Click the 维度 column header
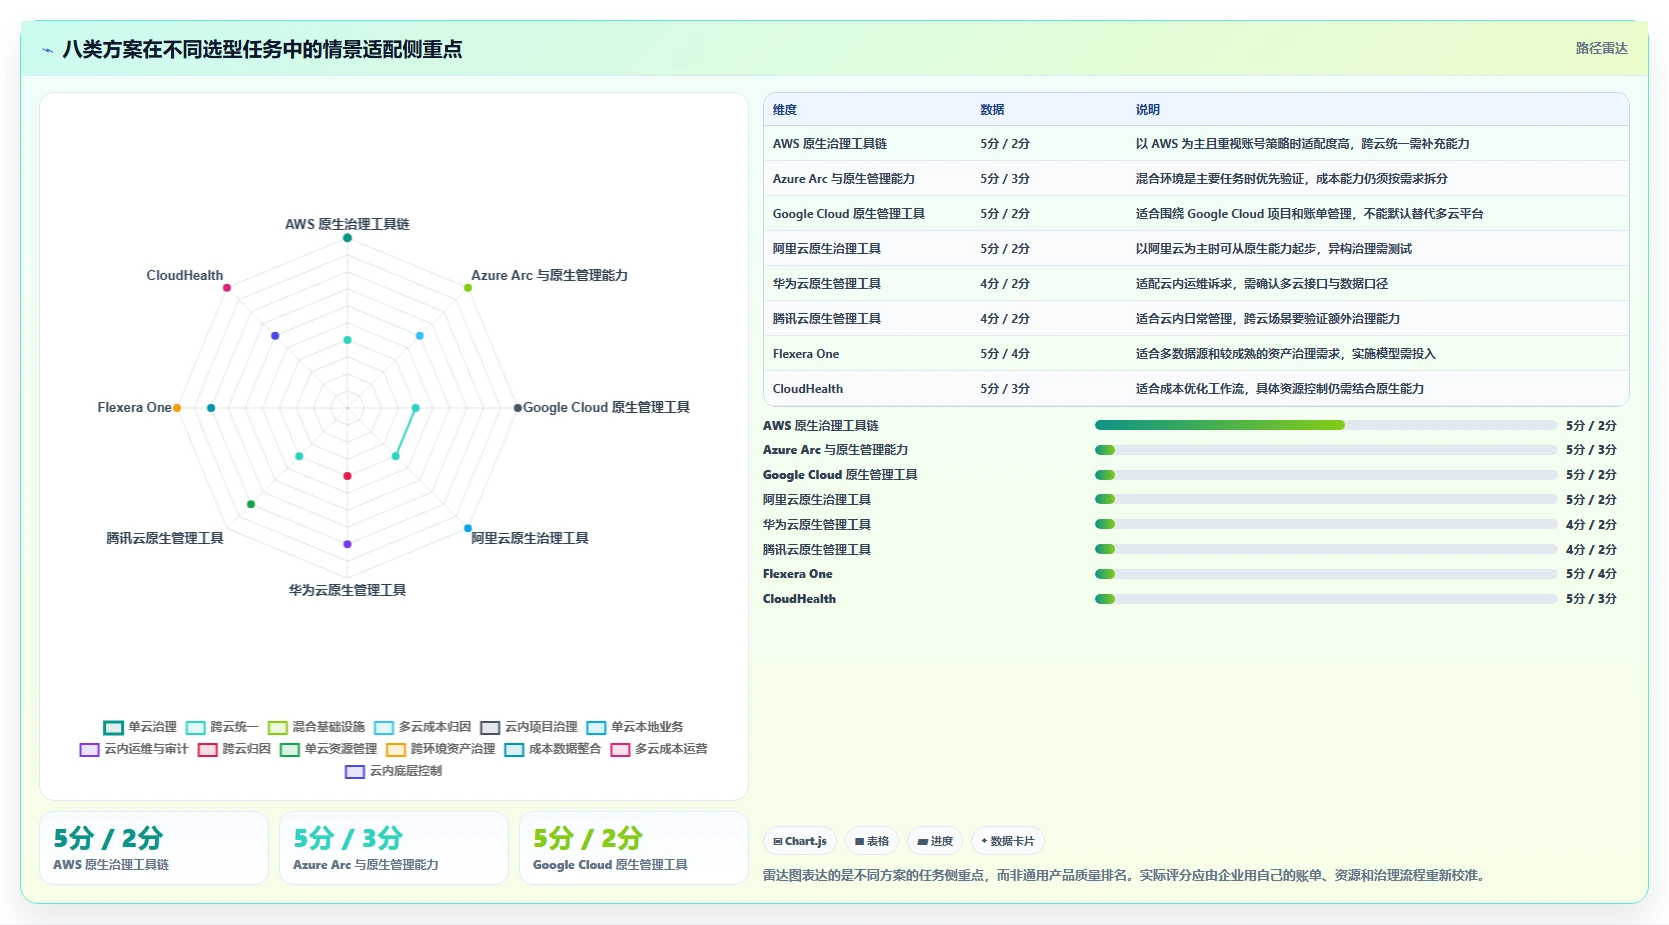Viewport: 1669px width, 925px height. coord(785,110)
